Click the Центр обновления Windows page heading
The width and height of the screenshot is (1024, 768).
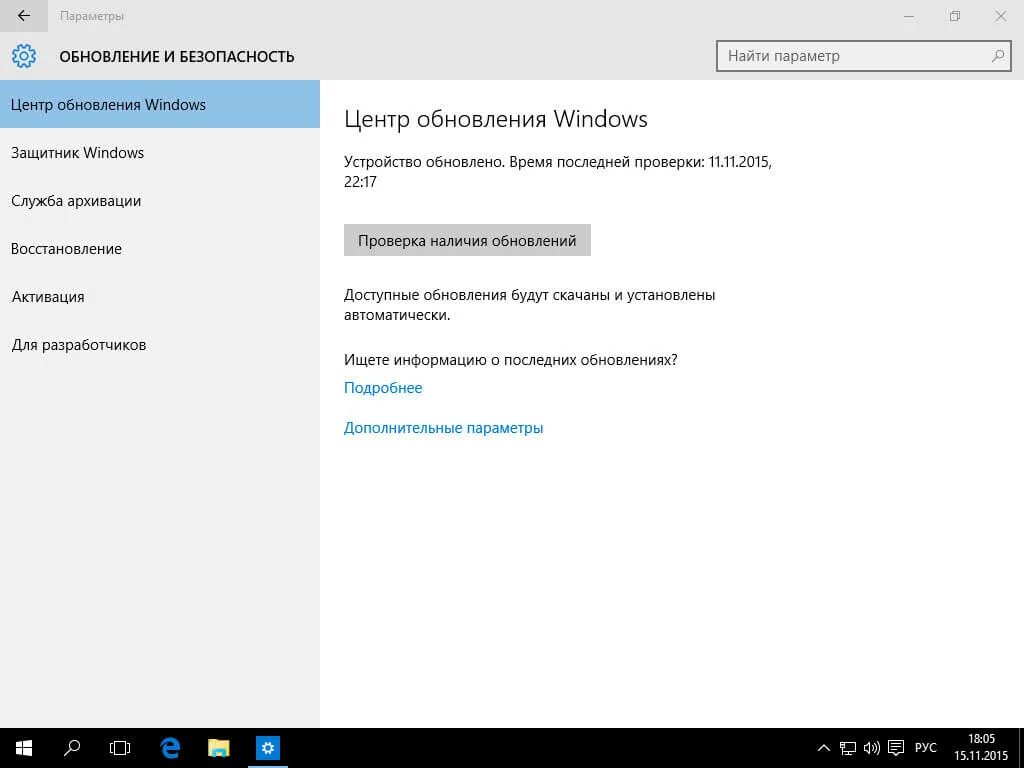pos(496,119)
